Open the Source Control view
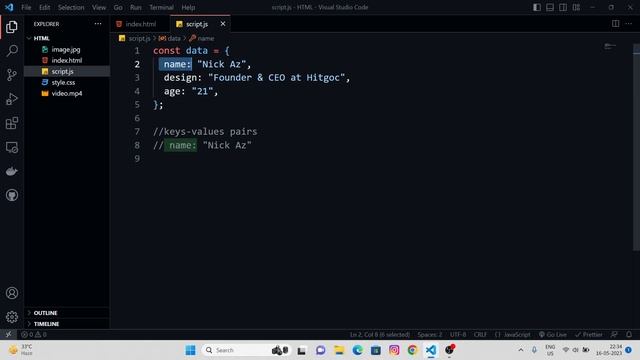Viewport: 640px width, 360px height. [x=12, y=75]
